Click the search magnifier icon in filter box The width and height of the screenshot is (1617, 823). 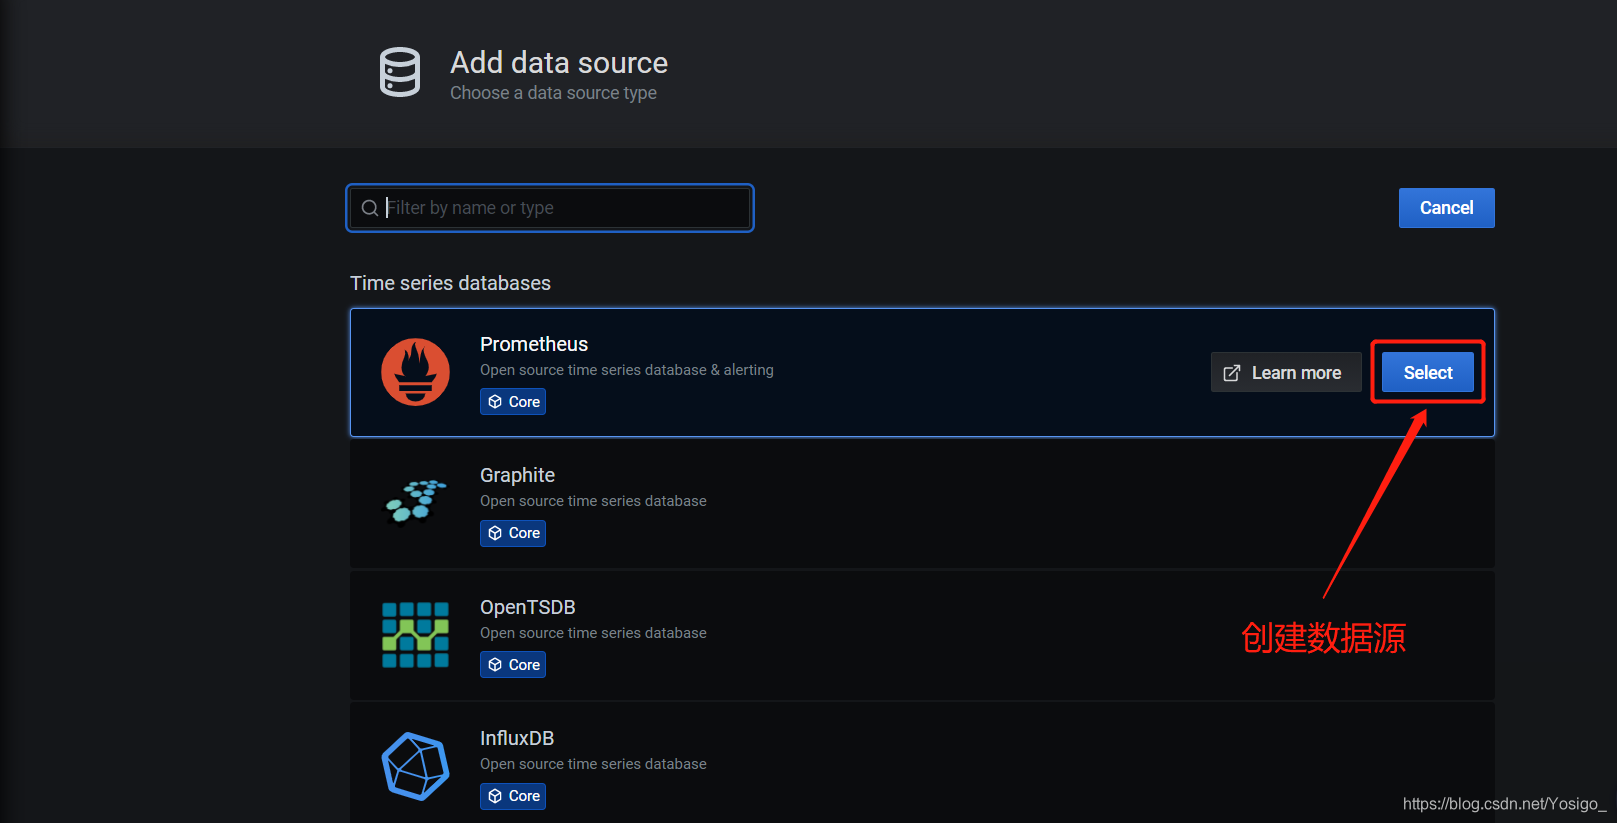[370, 208]
